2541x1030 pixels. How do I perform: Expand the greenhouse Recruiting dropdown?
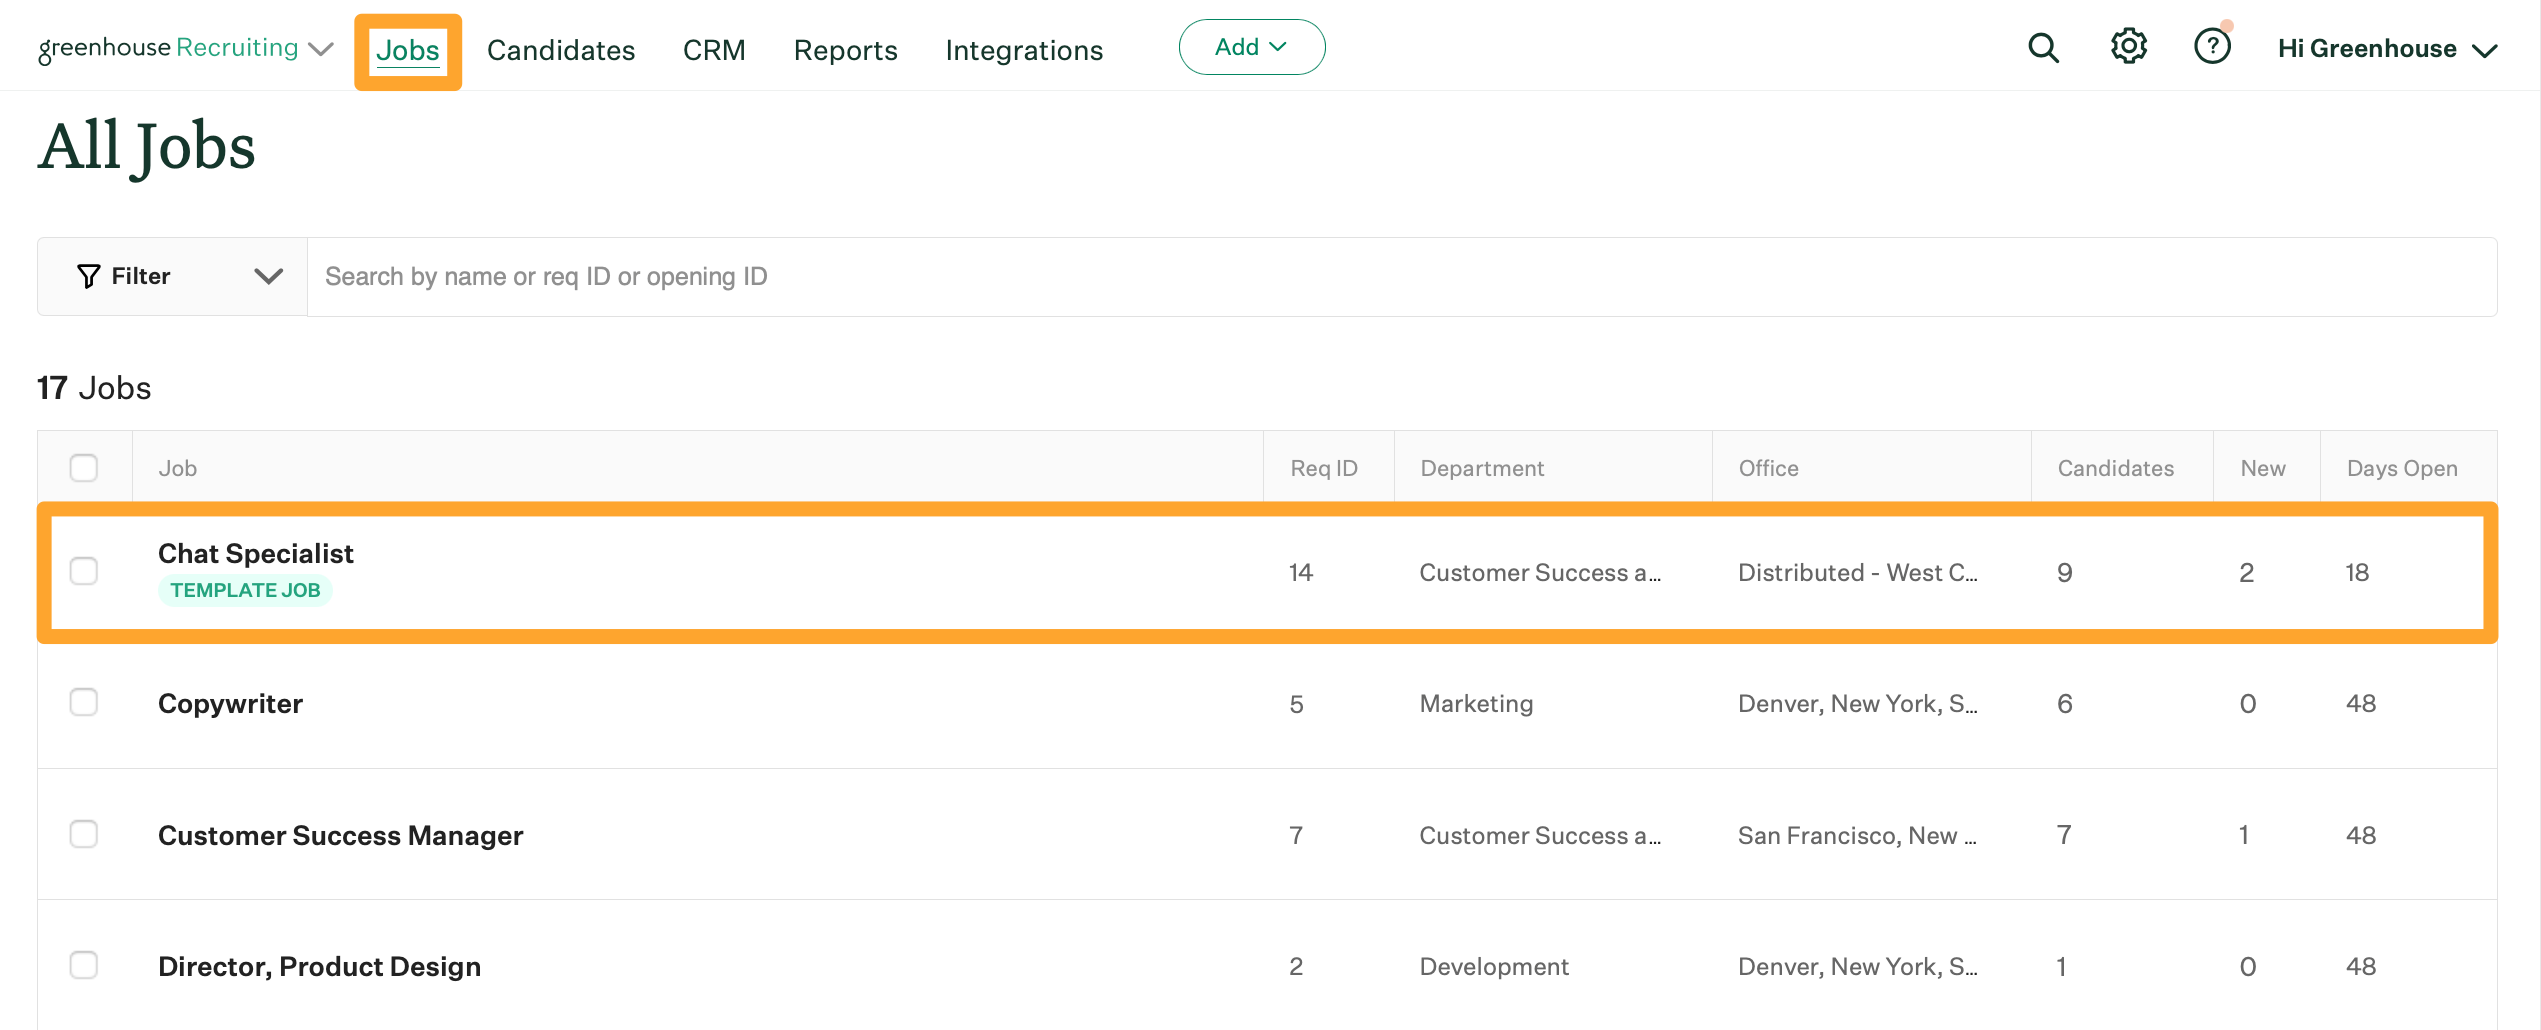(320, 48)
